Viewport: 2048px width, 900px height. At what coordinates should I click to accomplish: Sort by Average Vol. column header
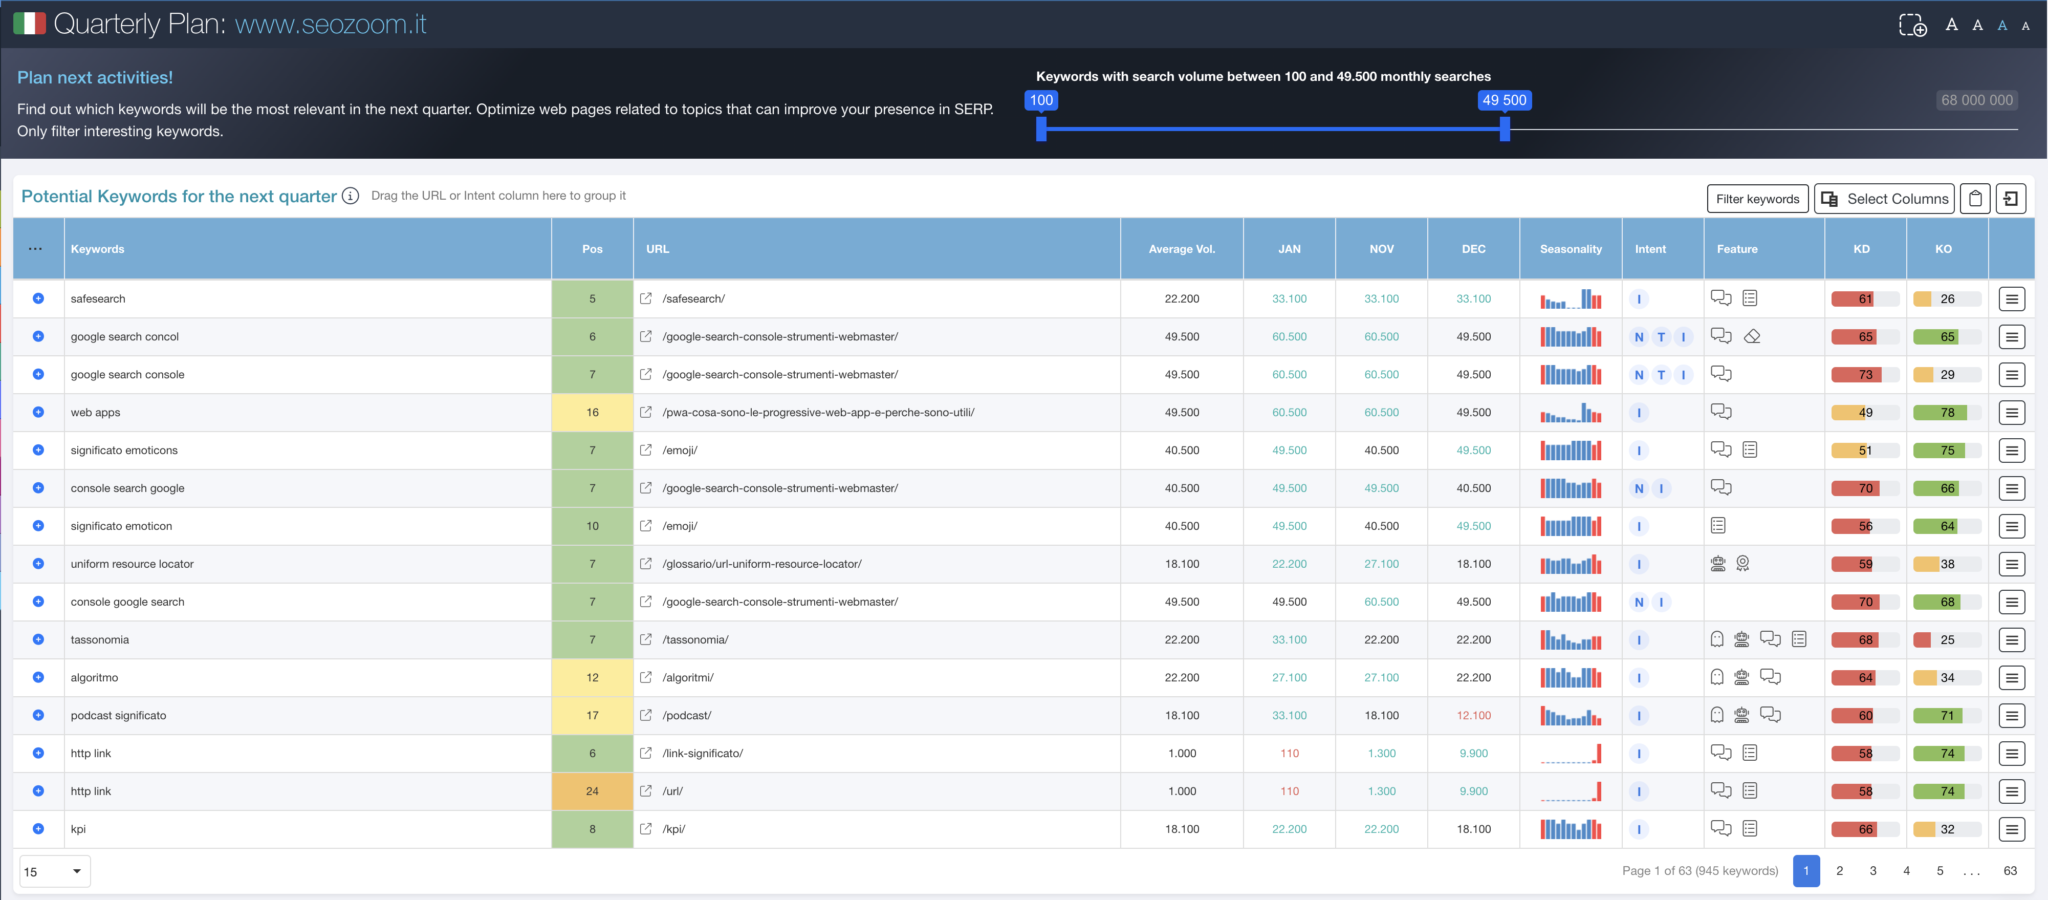(x=1182, y=249)
